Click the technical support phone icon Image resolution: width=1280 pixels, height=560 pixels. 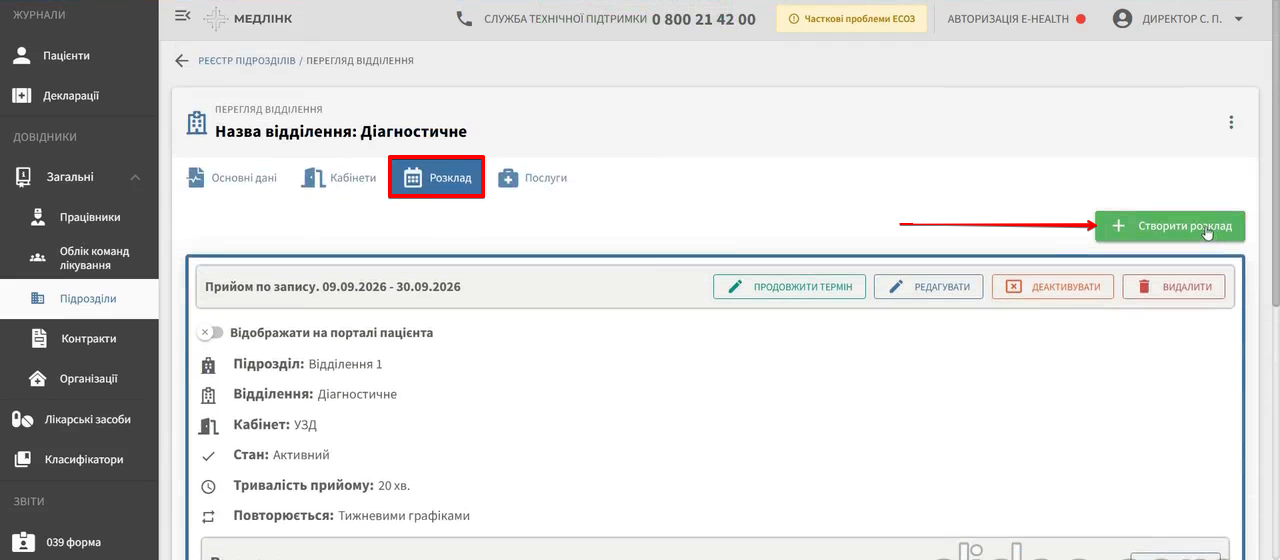tap(464, 18)
